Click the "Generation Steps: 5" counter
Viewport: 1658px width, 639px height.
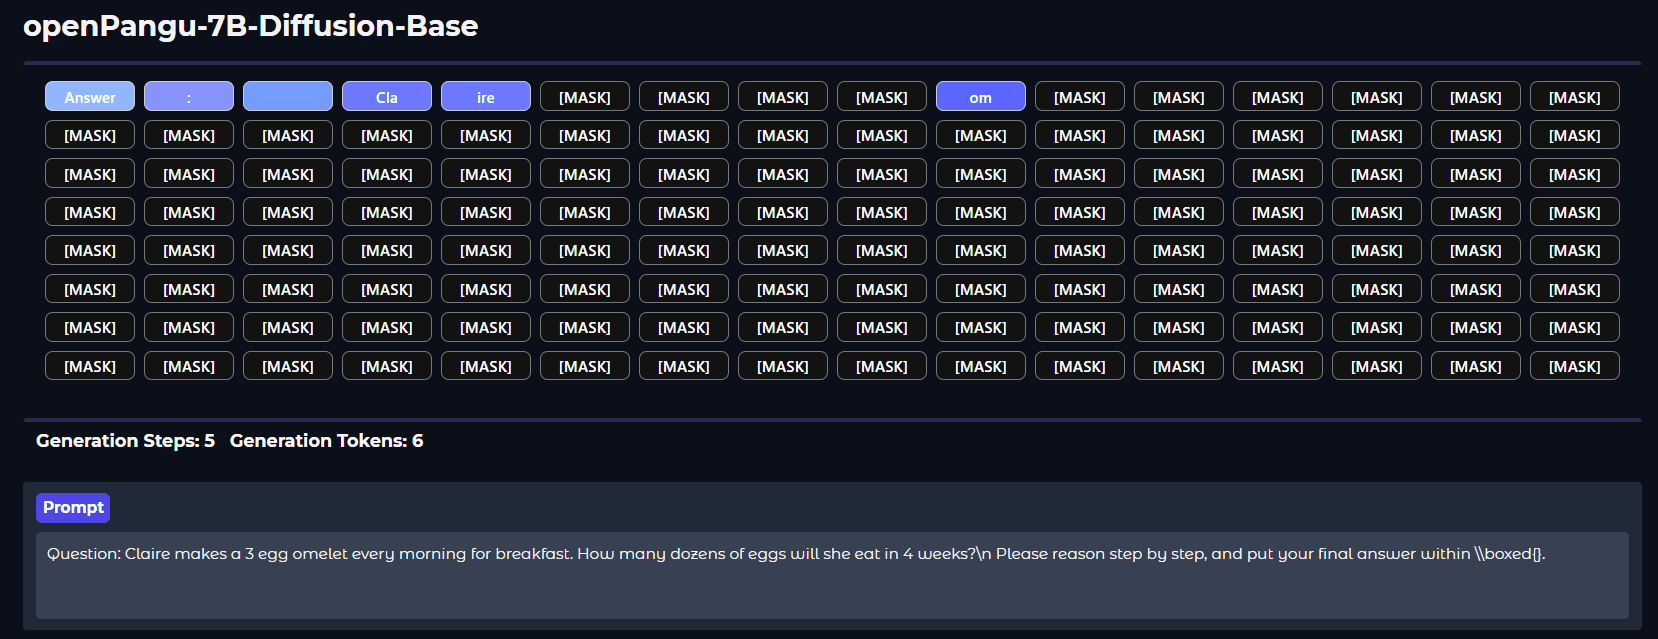(125, 441)
